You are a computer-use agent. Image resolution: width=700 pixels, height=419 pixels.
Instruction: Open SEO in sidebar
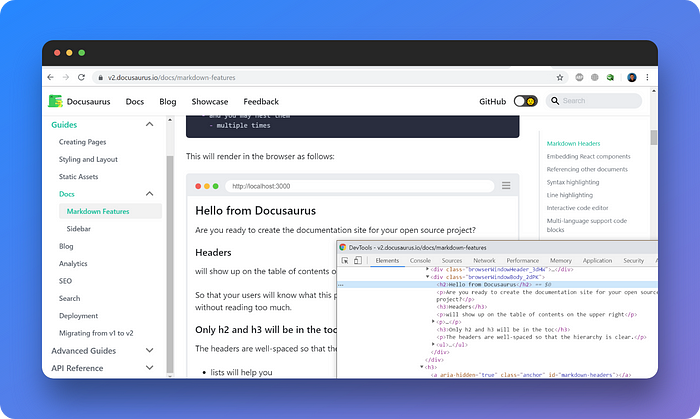(65, 281)
